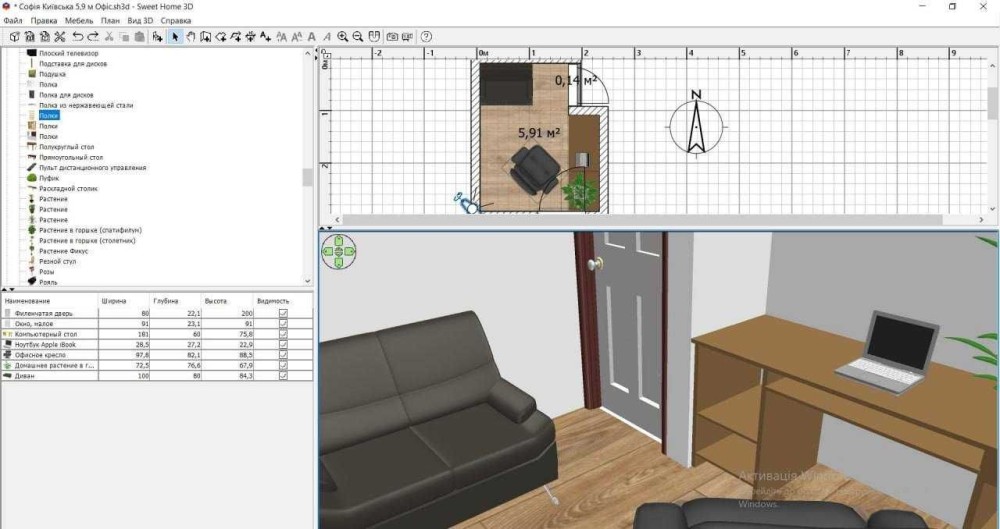Open the Мебель menu
The height and width of the screenshot is (529, 1000).
tap(78, 20)
